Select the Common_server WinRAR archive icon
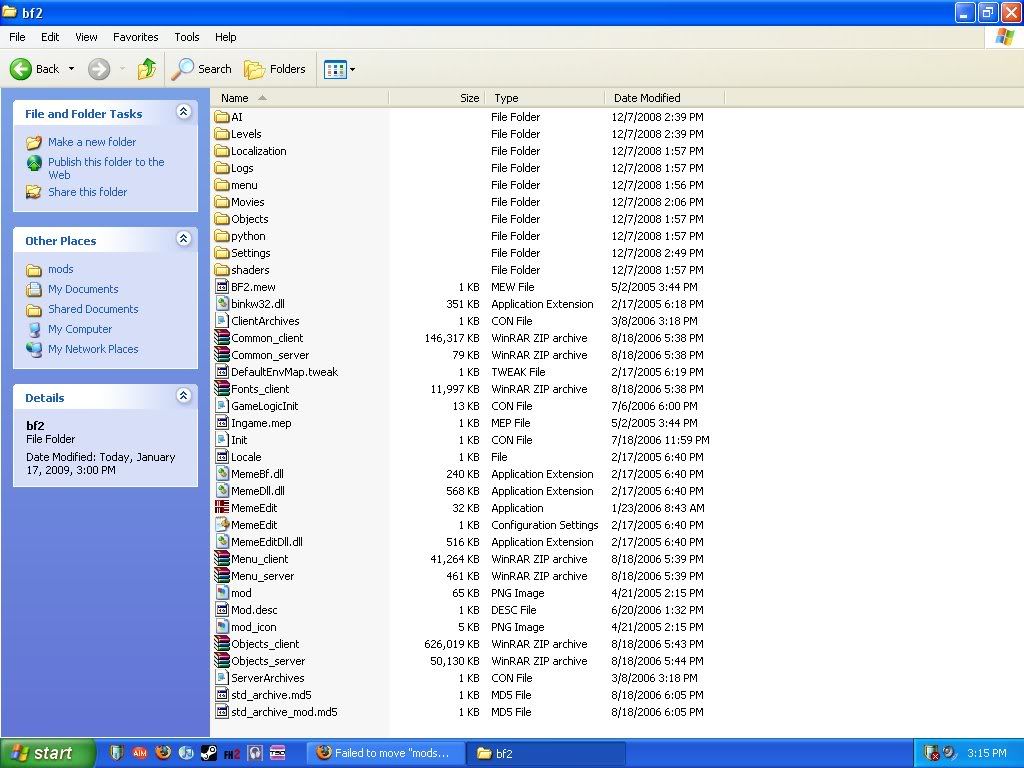Image resolution: width=1024 pixels, height=768 pixels. [x=222, y=355]
